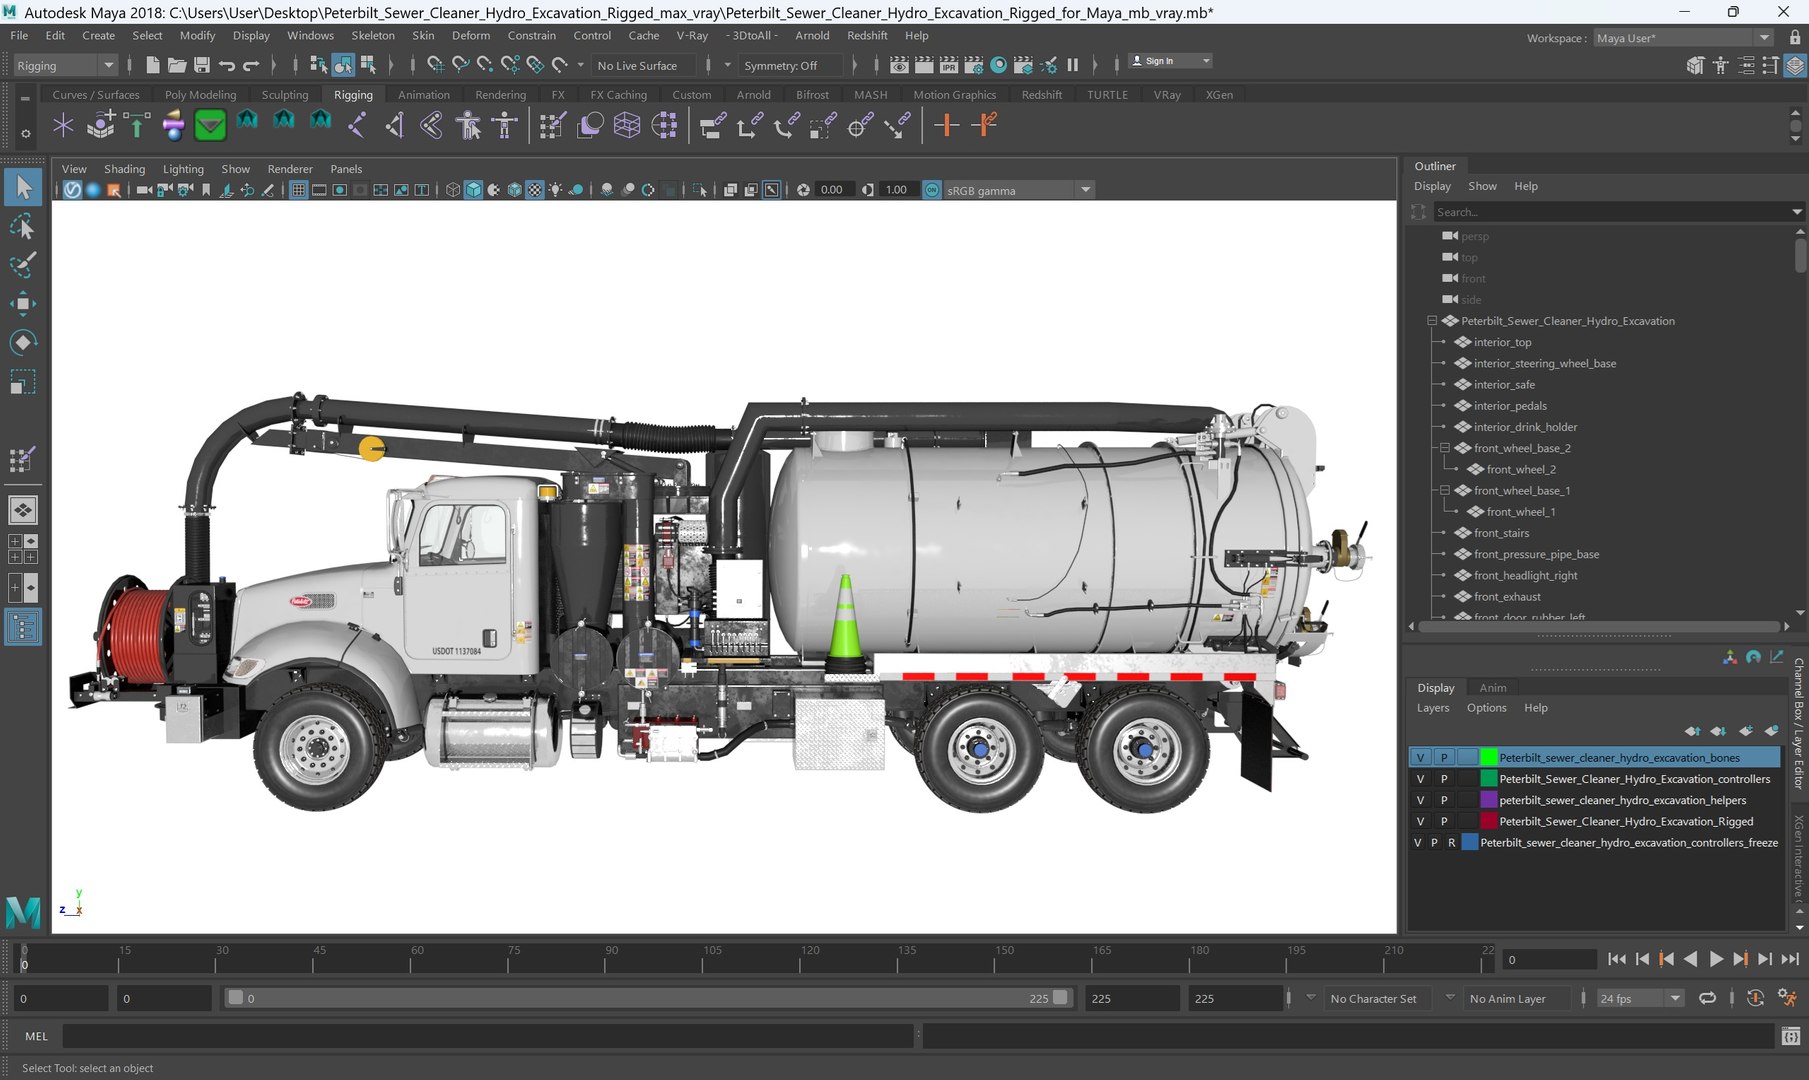The height and width of the screenshot is (1080, 1809).
Task: Click the Create Locator cross icon on shelf
Action: point(63,125)
